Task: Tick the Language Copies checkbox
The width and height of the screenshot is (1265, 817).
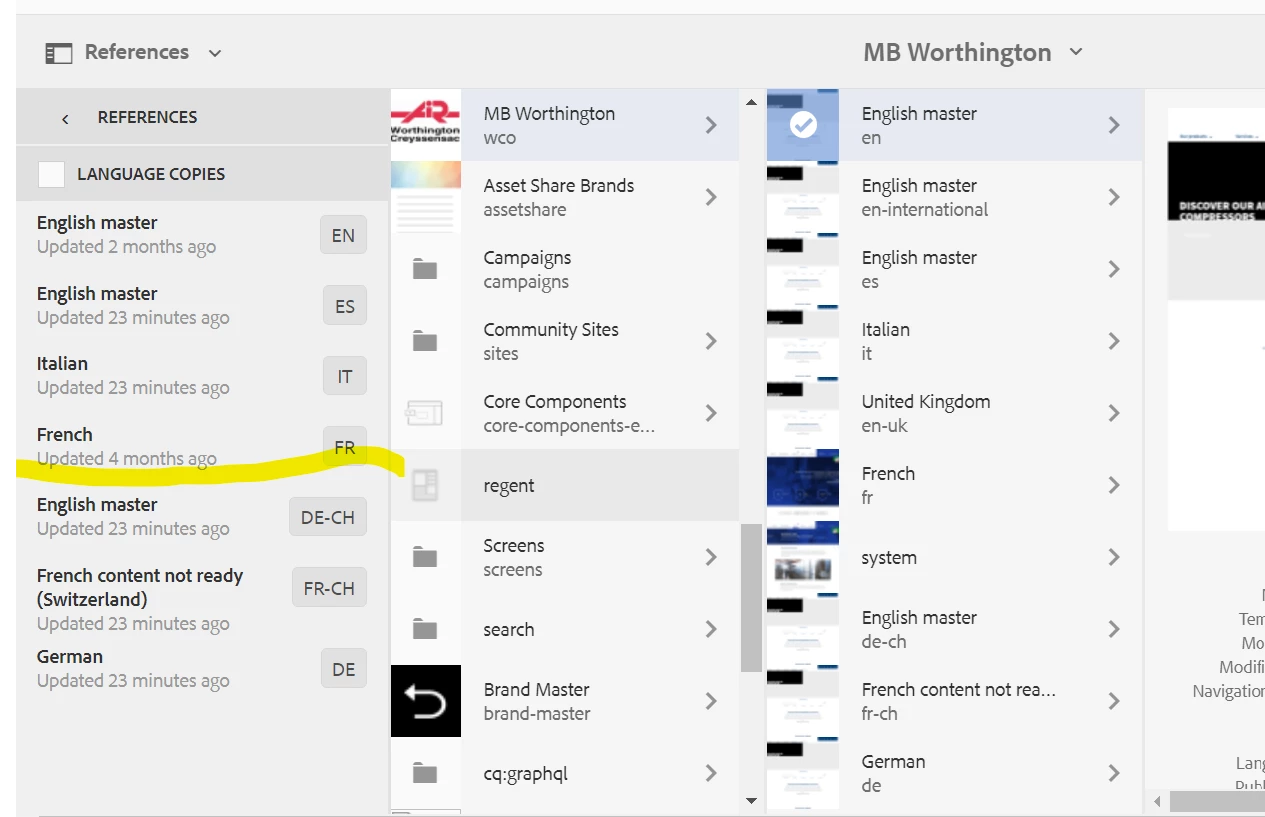Action: coord(52,174)
